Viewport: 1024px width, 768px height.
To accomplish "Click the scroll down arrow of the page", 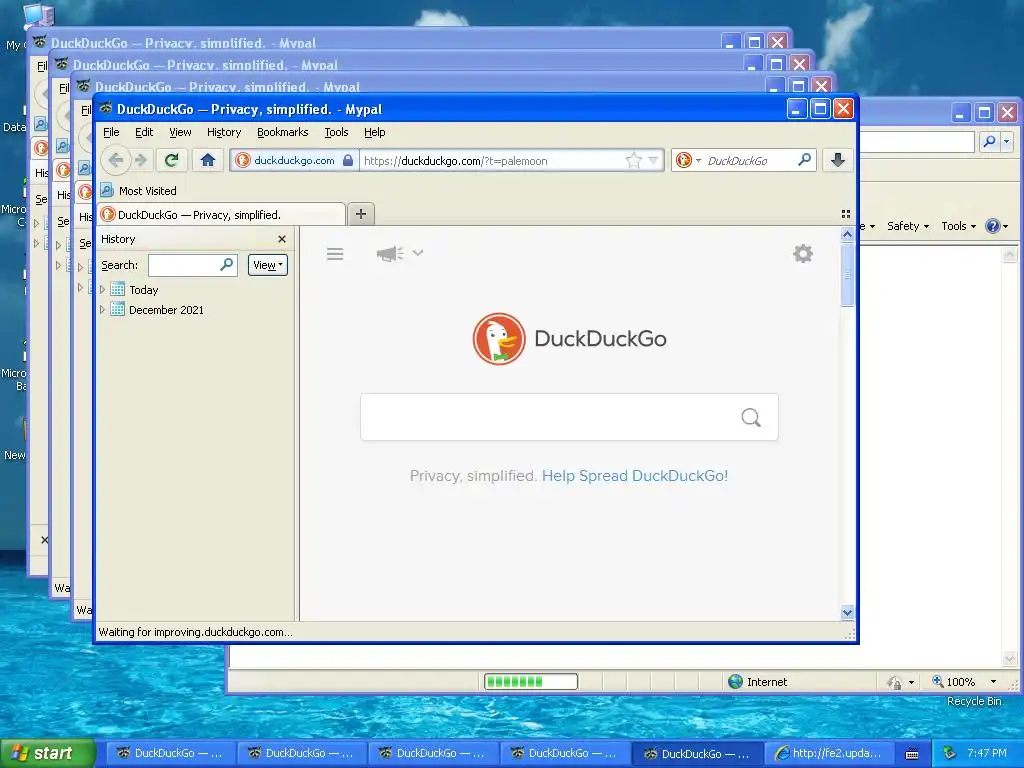I will tap(847, 613).
